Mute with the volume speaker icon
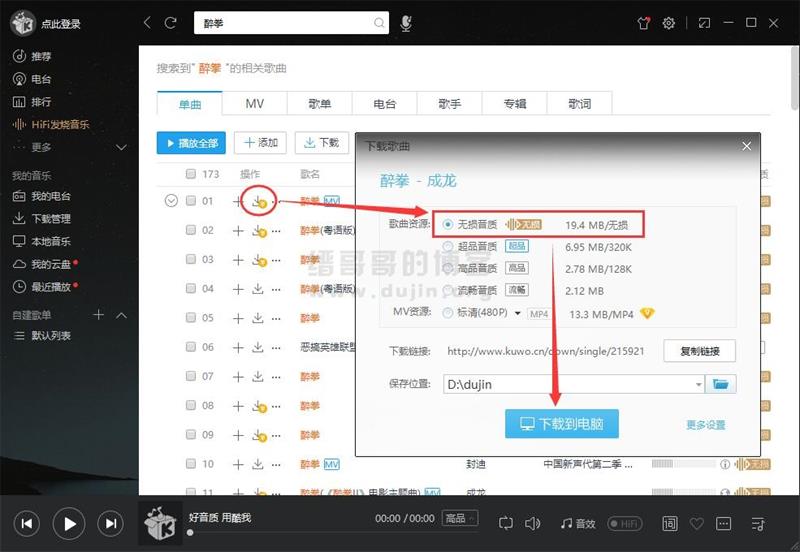800x552 pixels. (x=532, y=523)
